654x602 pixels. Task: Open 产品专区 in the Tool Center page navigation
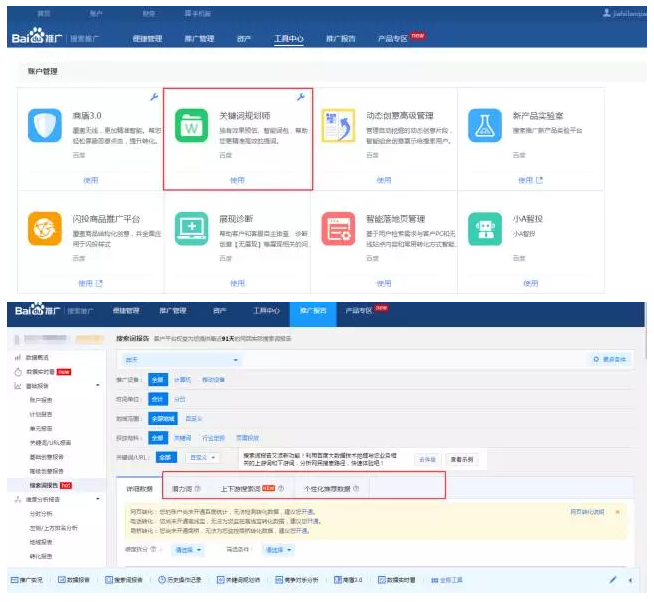[x=392, y=39]
